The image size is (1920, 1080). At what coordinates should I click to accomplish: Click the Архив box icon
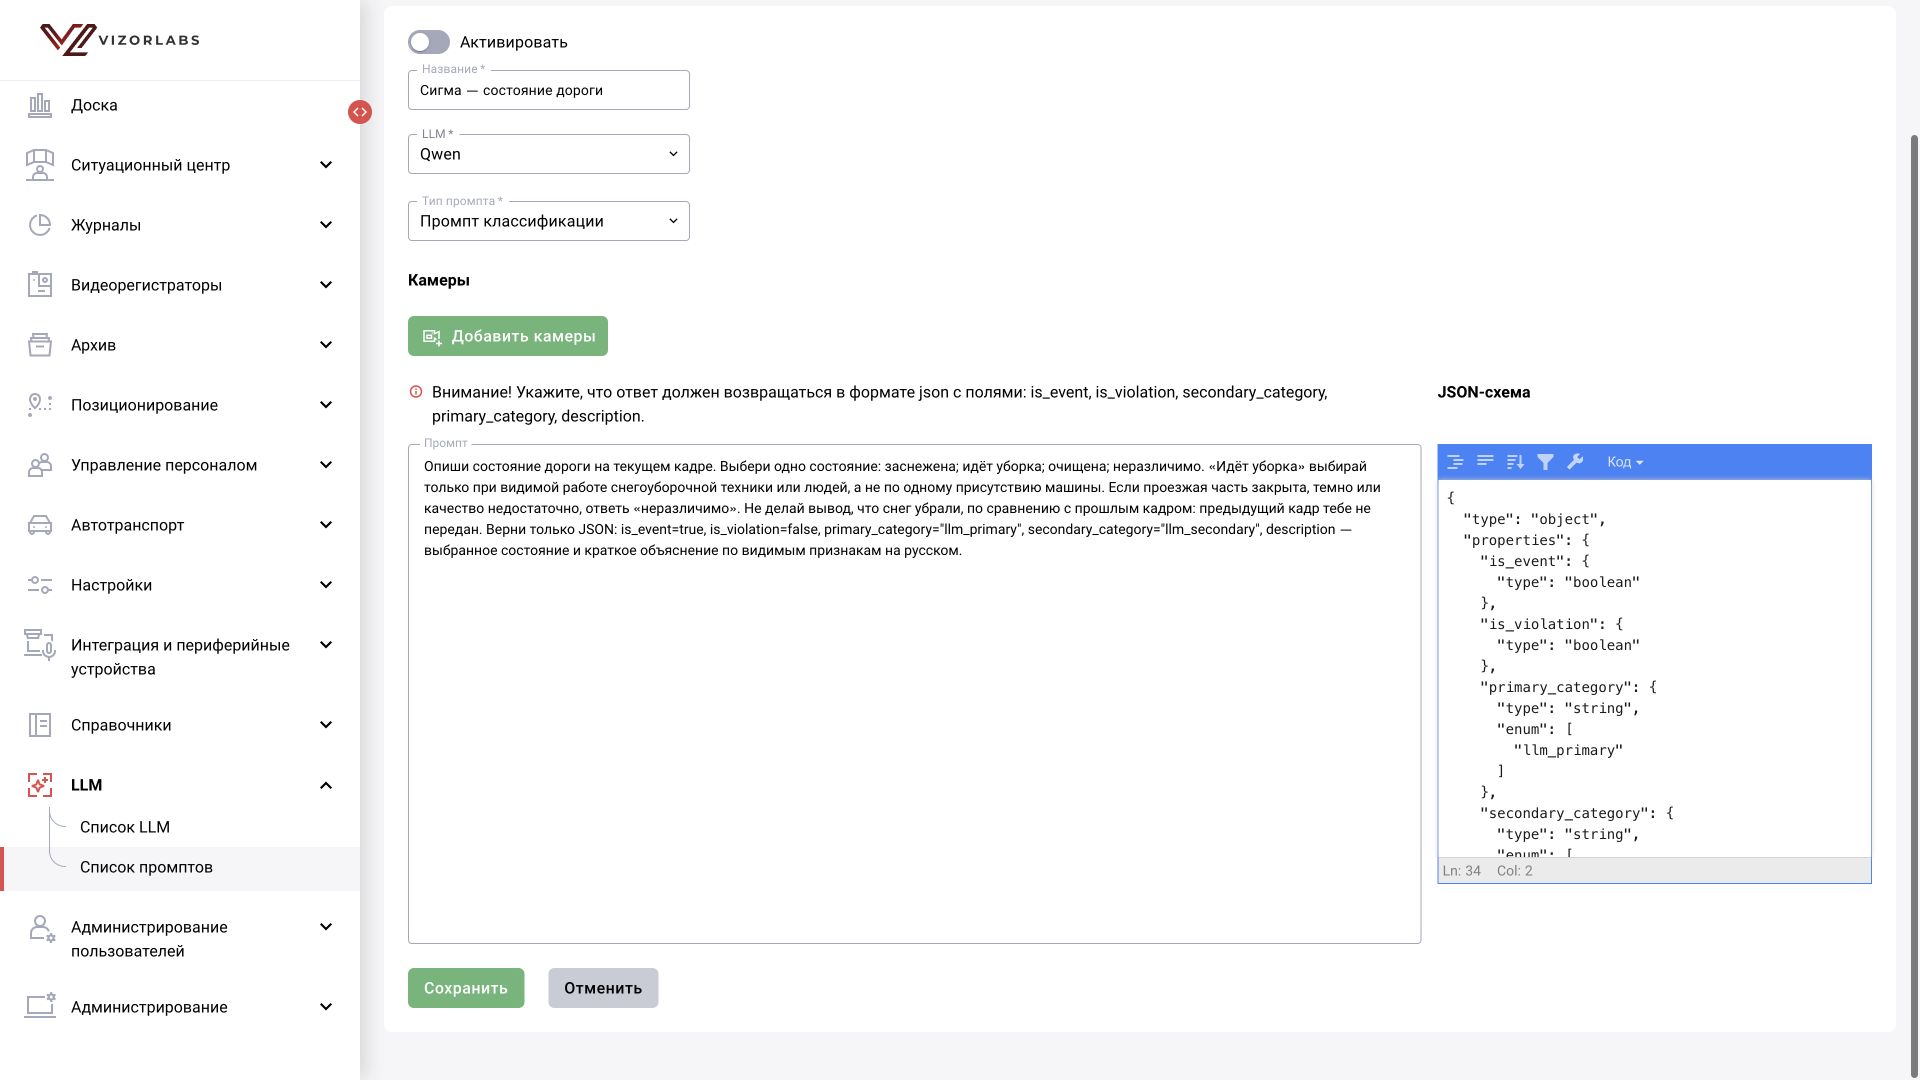pos(40,345)
